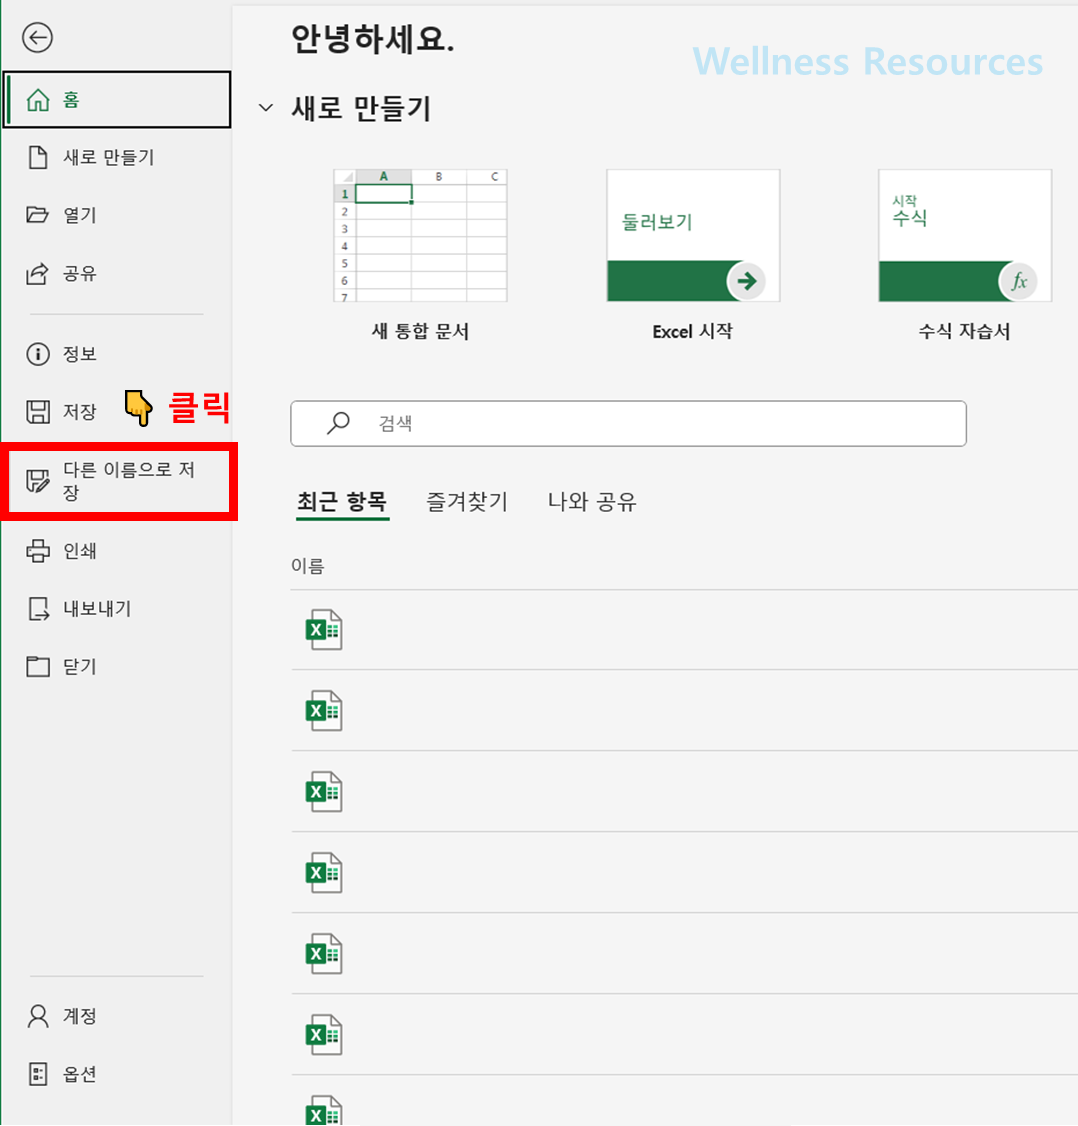Click the 계정 person icon
The image size is (1078, 1126).
click(38, 1016)
